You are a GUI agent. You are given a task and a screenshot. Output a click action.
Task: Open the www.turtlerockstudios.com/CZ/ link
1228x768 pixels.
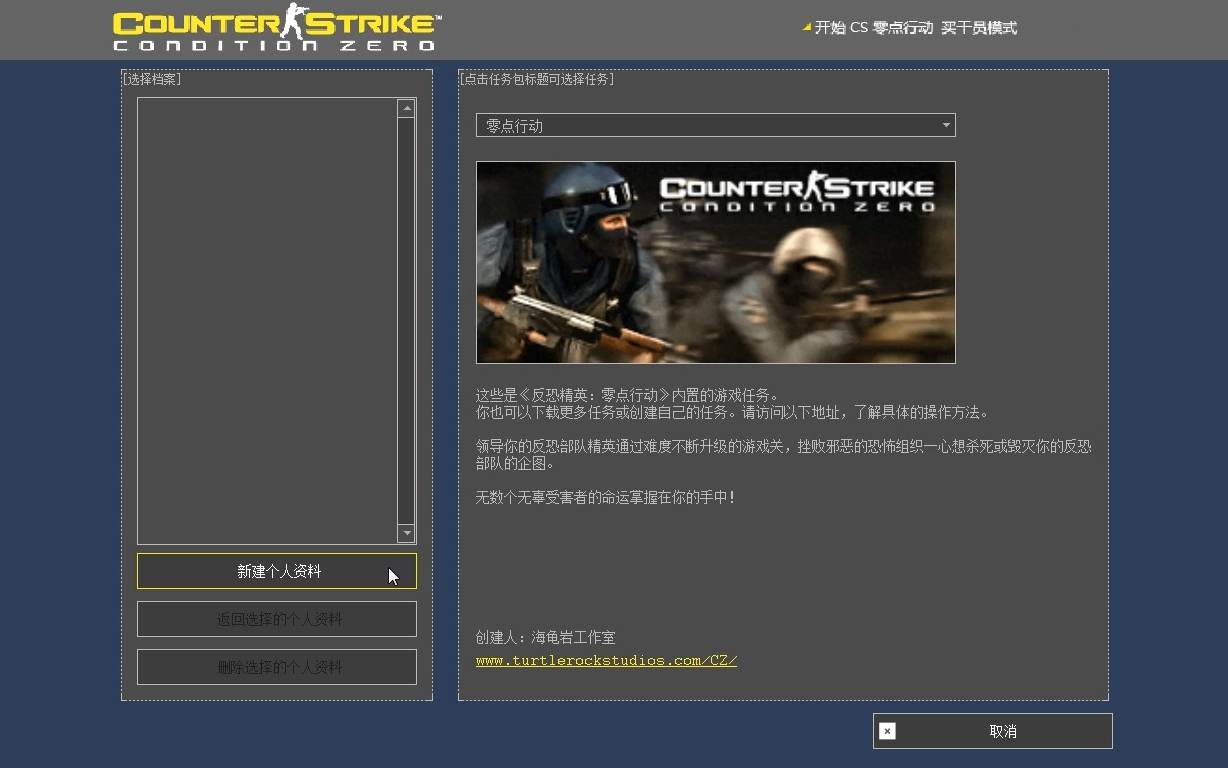coord(606,660)
